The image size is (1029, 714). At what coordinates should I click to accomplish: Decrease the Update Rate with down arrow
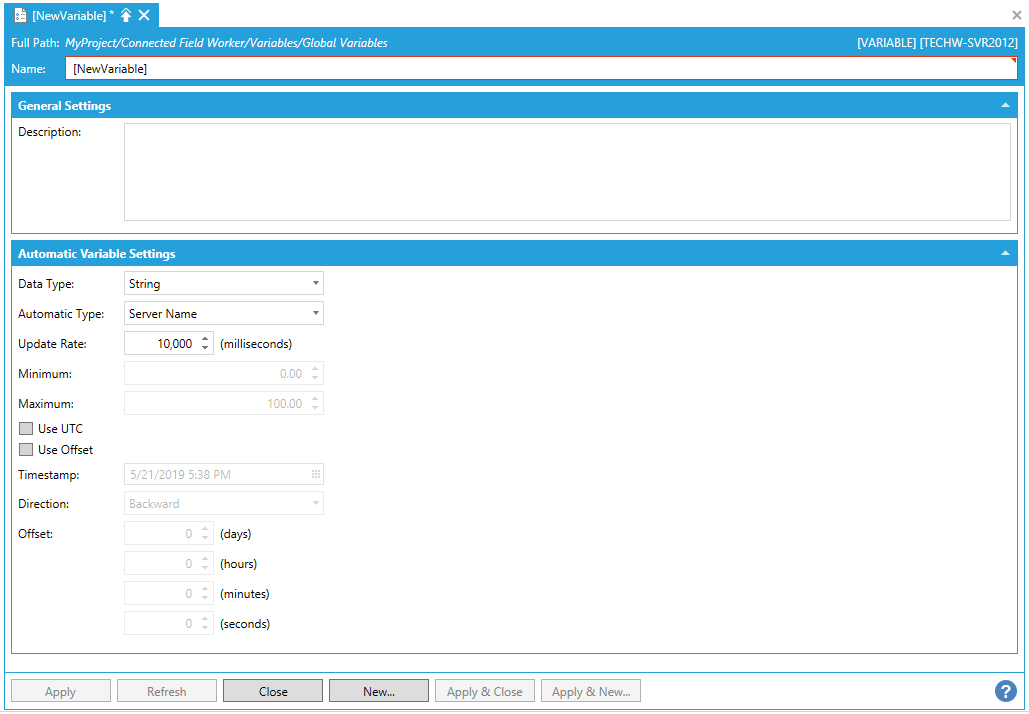pyautogui.click(x=205, y=349)
